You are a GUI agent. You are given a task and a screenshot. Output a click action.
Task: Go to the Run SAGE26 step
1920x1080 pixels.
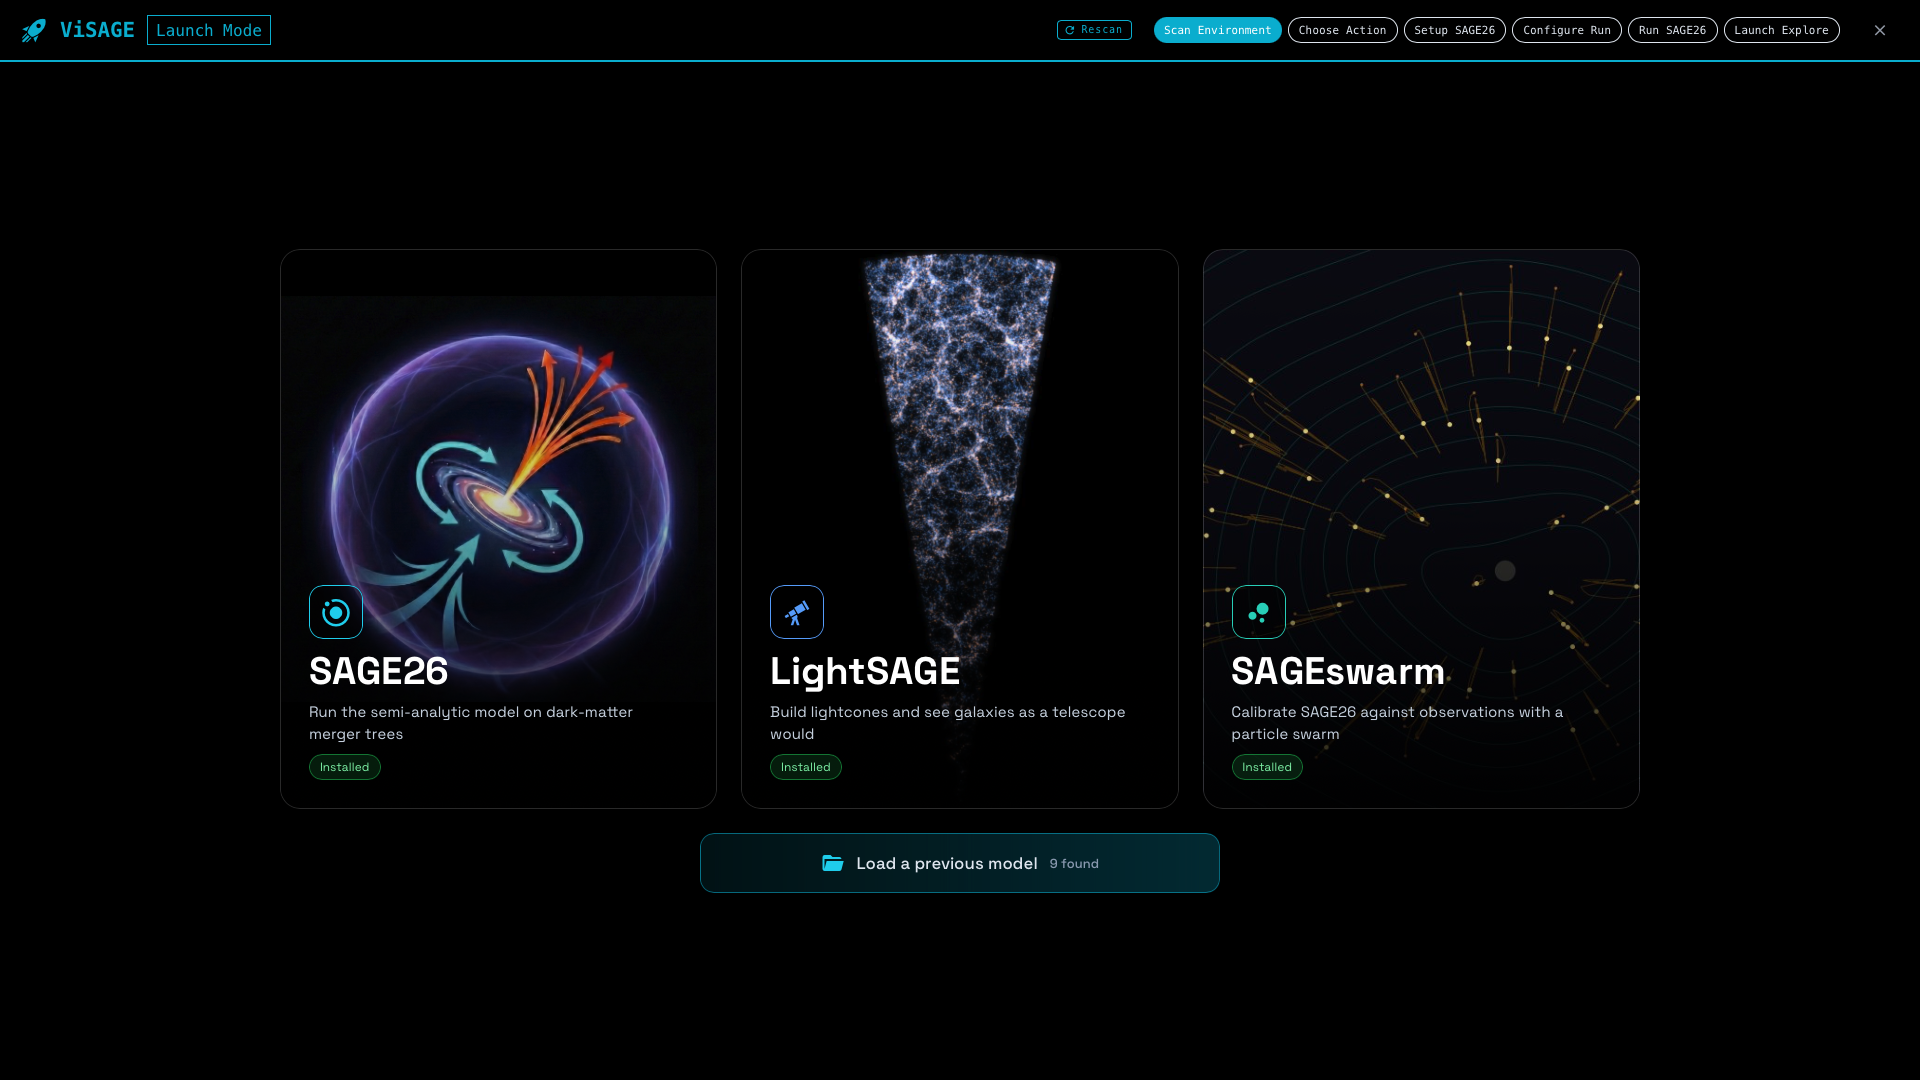(x=1672, y=30)
